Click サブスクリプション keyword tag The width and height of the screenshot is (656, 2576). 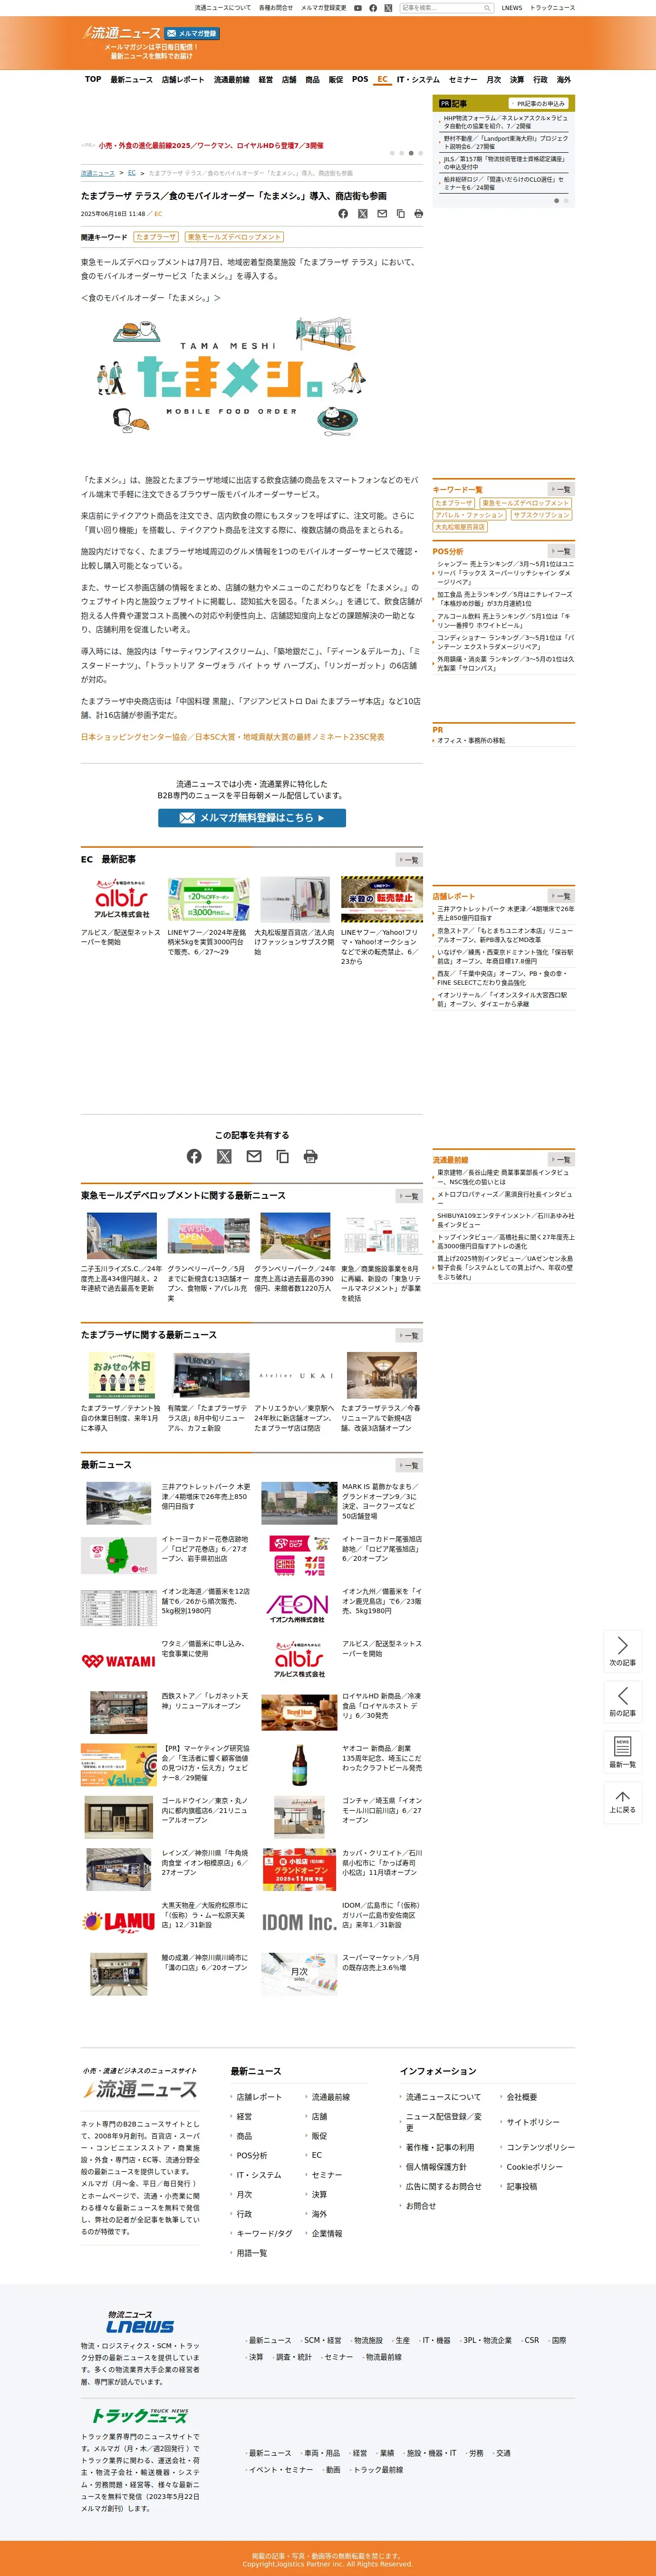tap(541, 515)
